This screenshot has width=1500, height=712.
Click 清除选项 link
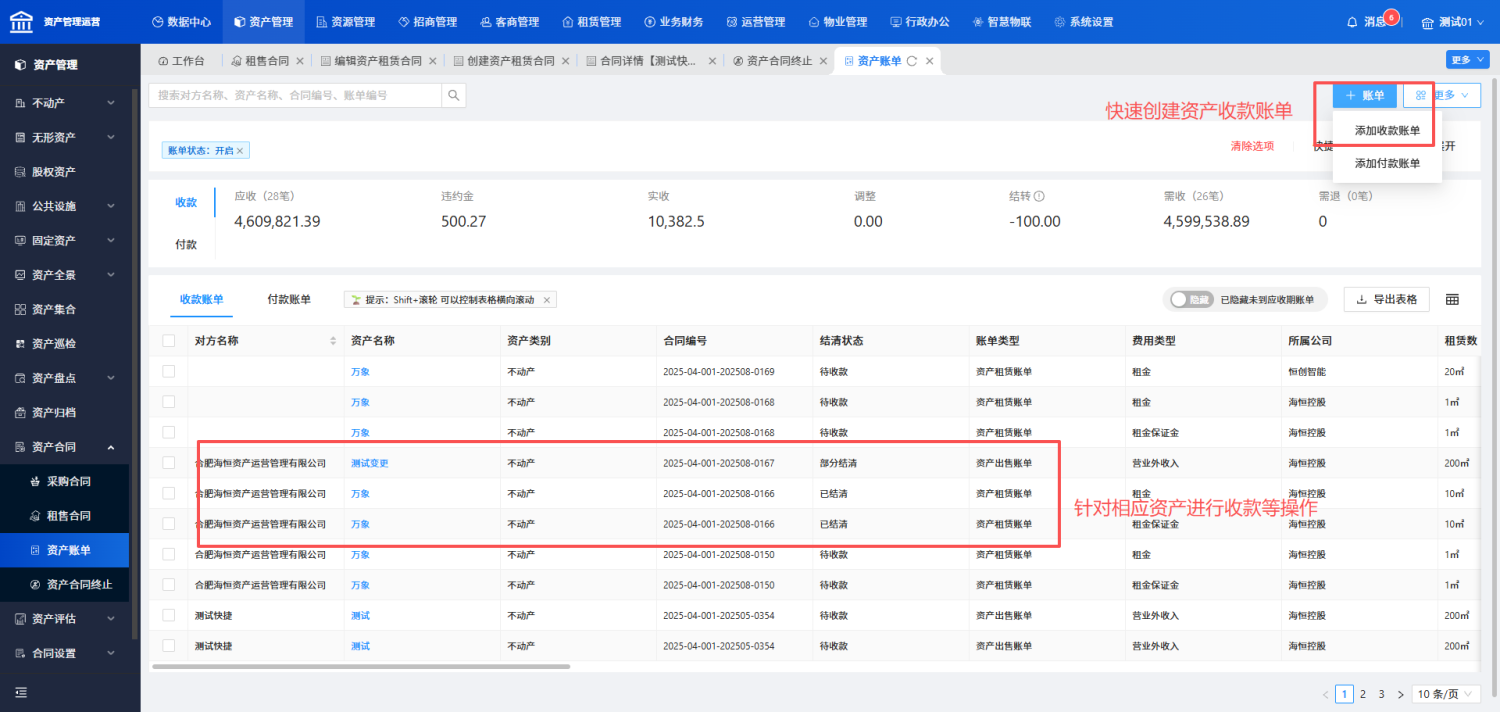pos(1252,146)
